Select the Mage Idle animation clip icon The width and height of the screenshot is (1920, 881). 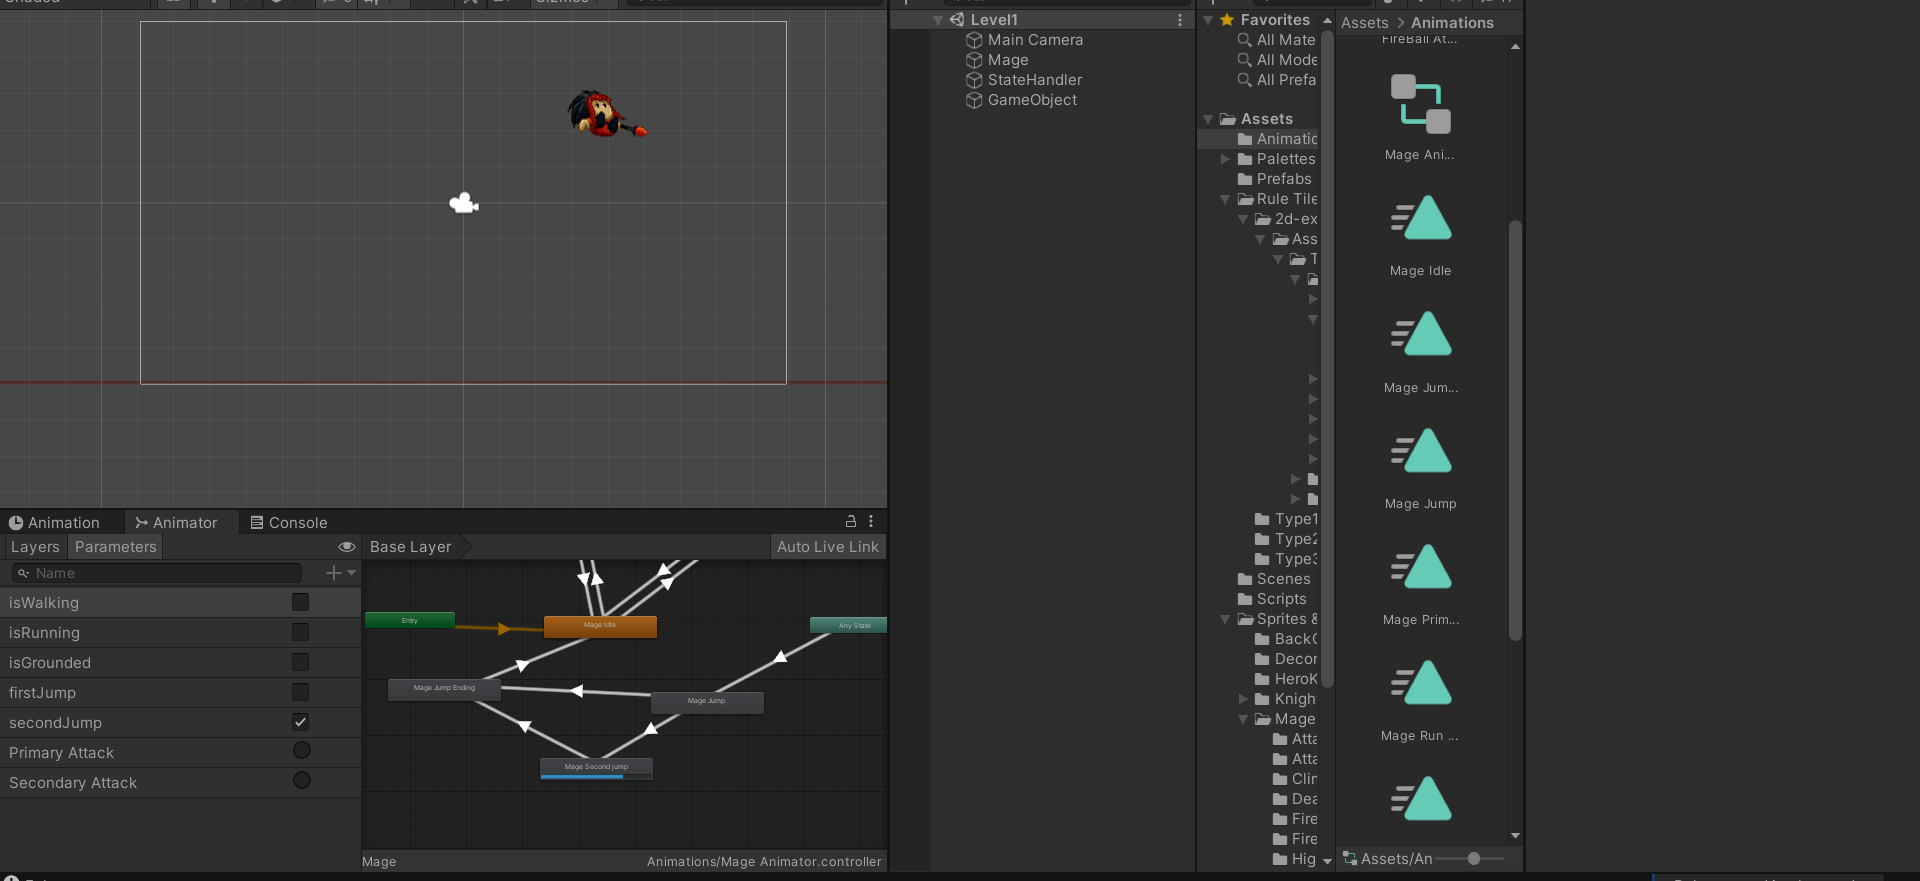click(1420, 218)
